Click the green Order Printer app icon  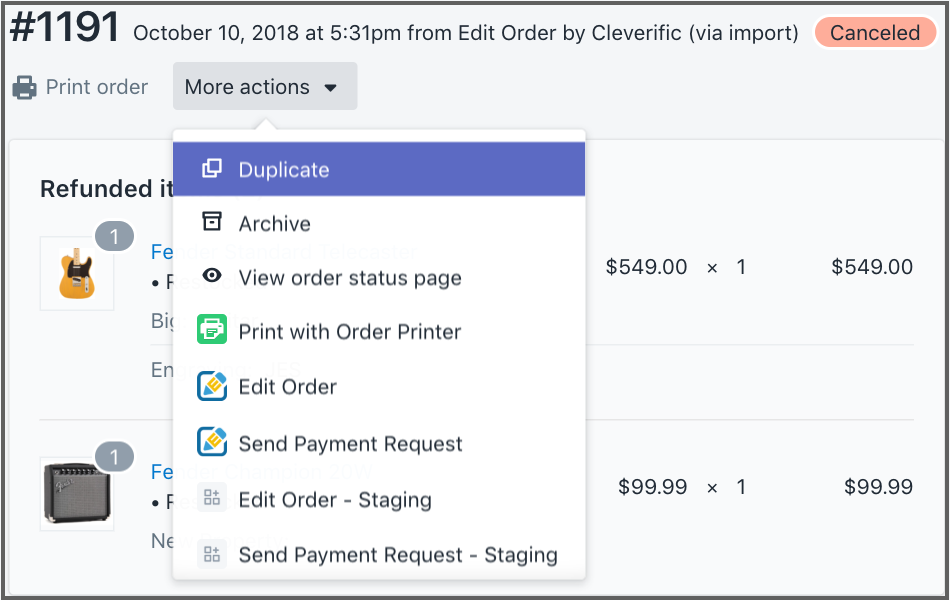point(212,330)
